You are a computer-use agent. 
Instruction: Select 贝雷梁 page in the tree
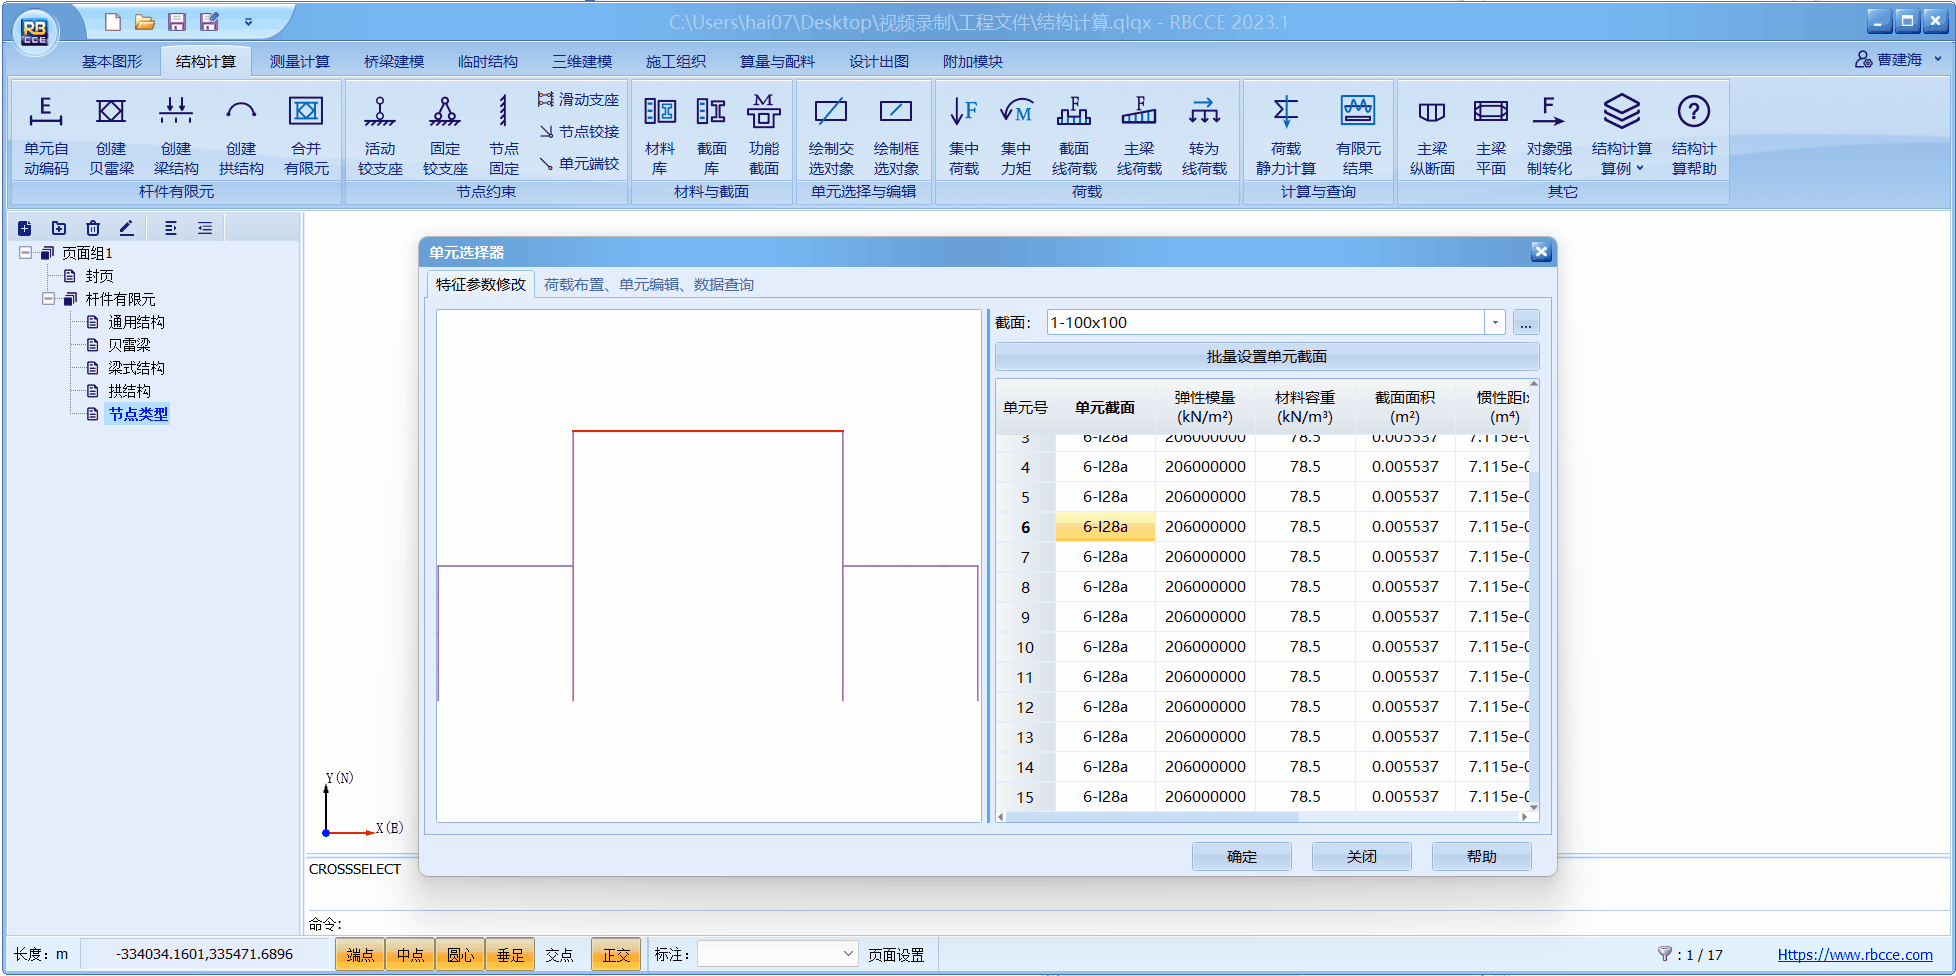pyautogui.click(x=129, y=345)
